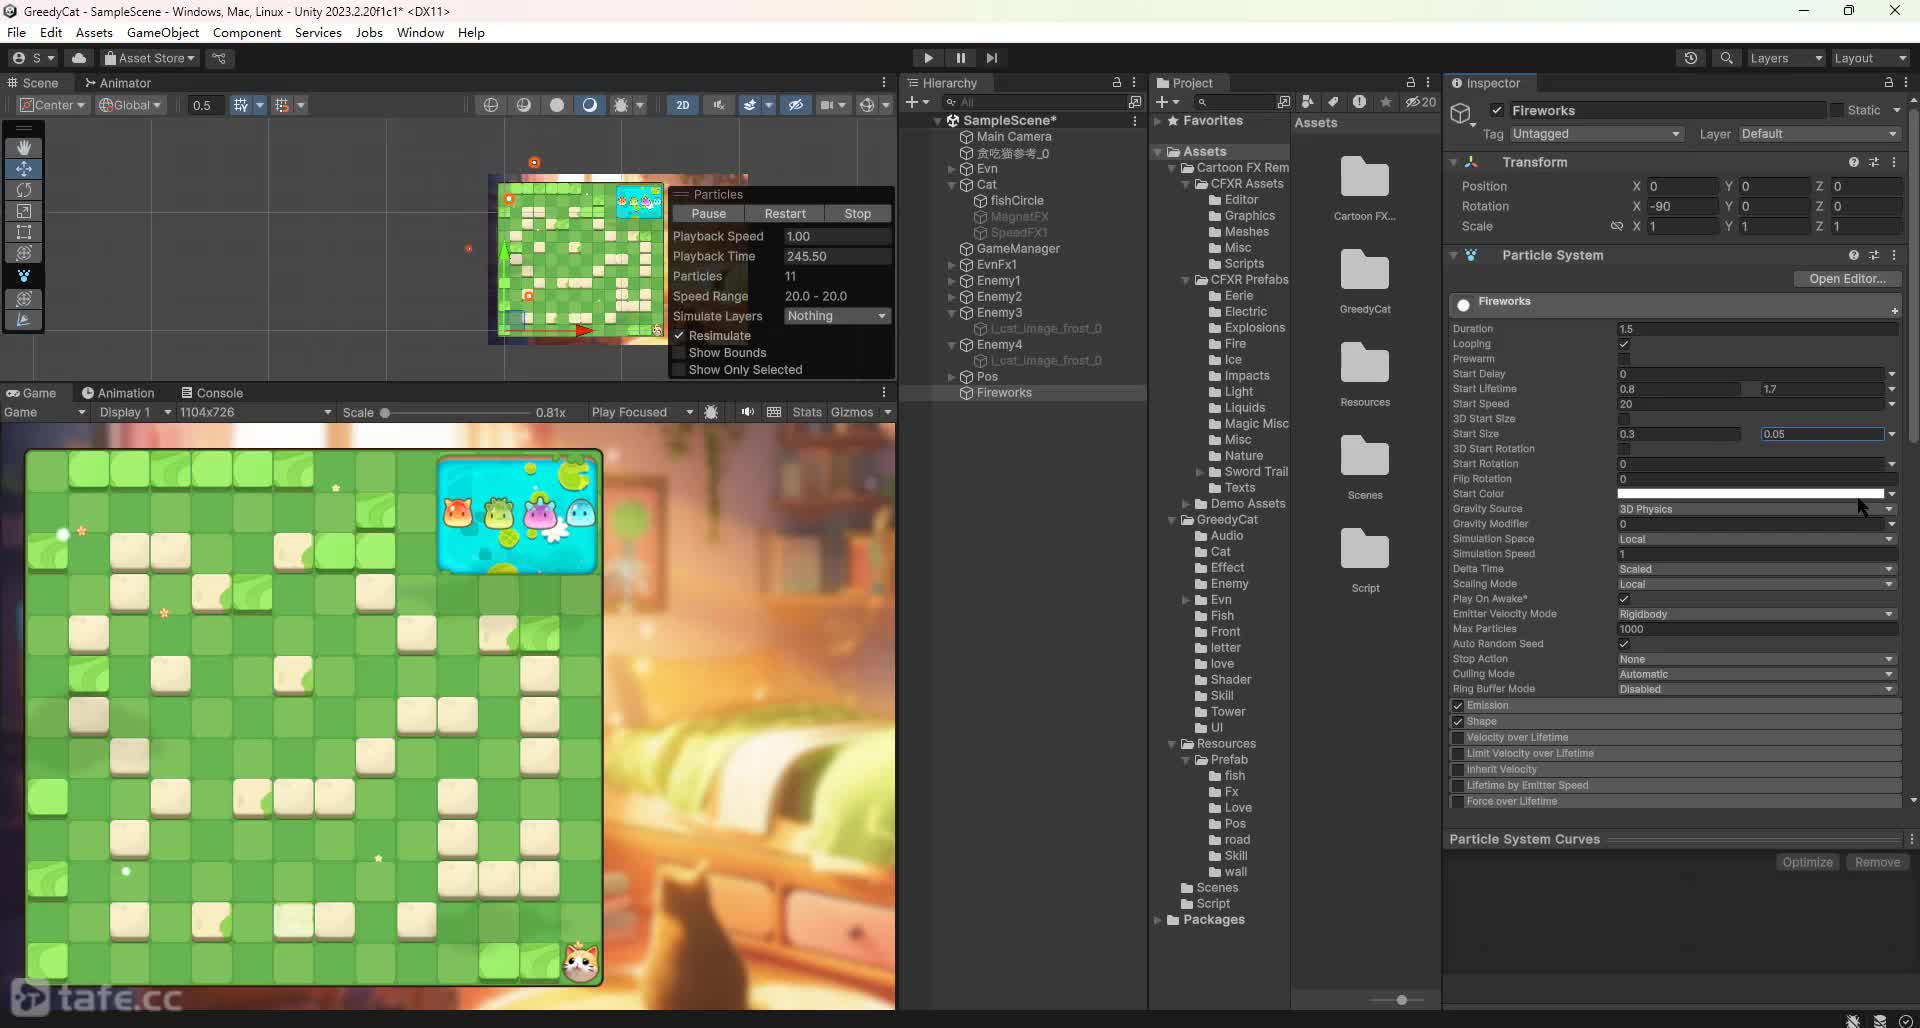This screenshot has width=1920, height=1028.
Task: Expand the Packages folder
Action: [x=1158, y=920]
